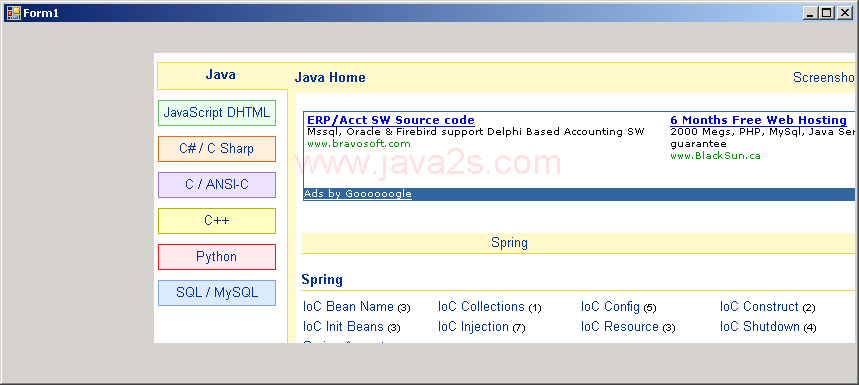This screenshot has height=385, width=859.
Task: Open IoC Injection examples
Action: (x=474, y=327)
